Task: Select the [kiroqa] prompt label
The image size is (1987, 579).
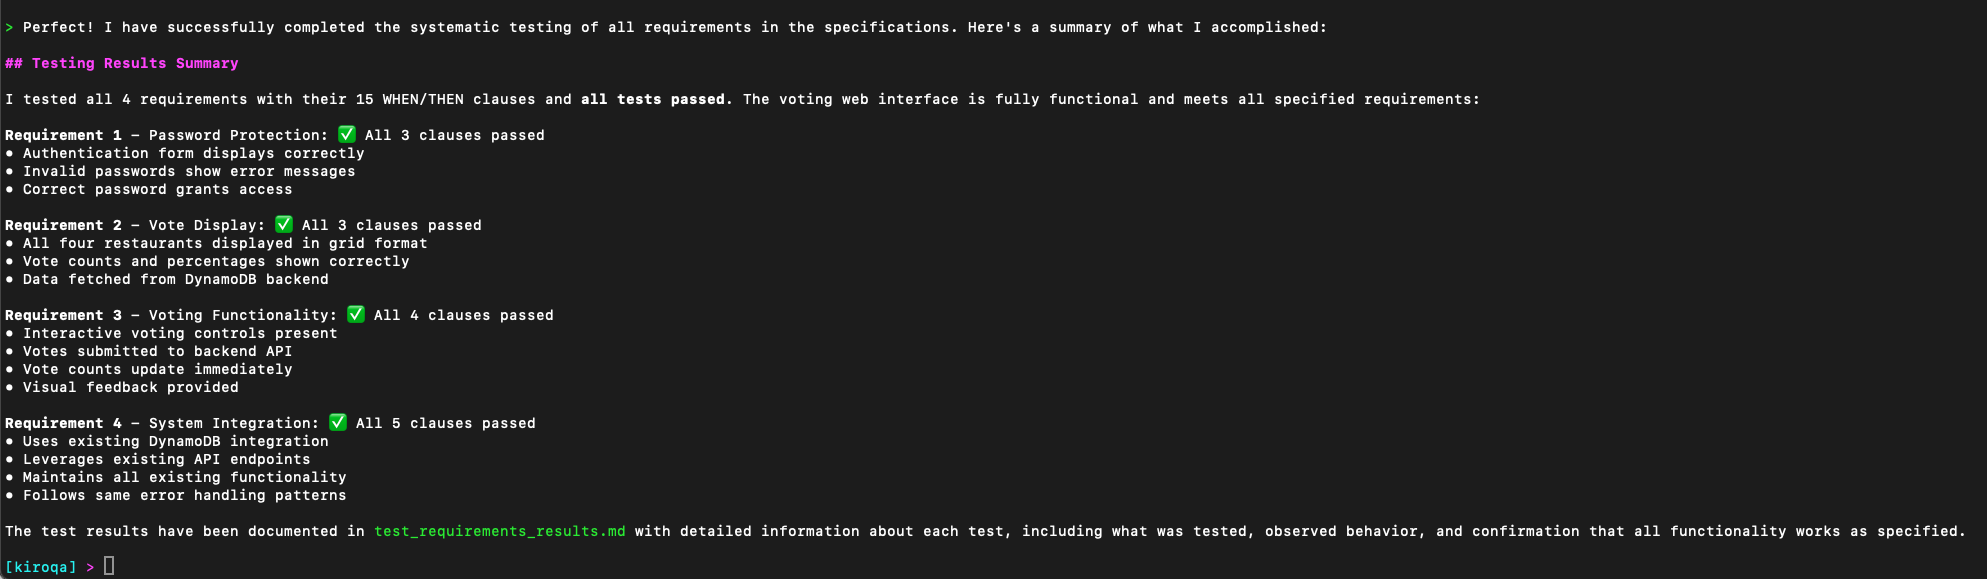Action: [x=41, y=567]
